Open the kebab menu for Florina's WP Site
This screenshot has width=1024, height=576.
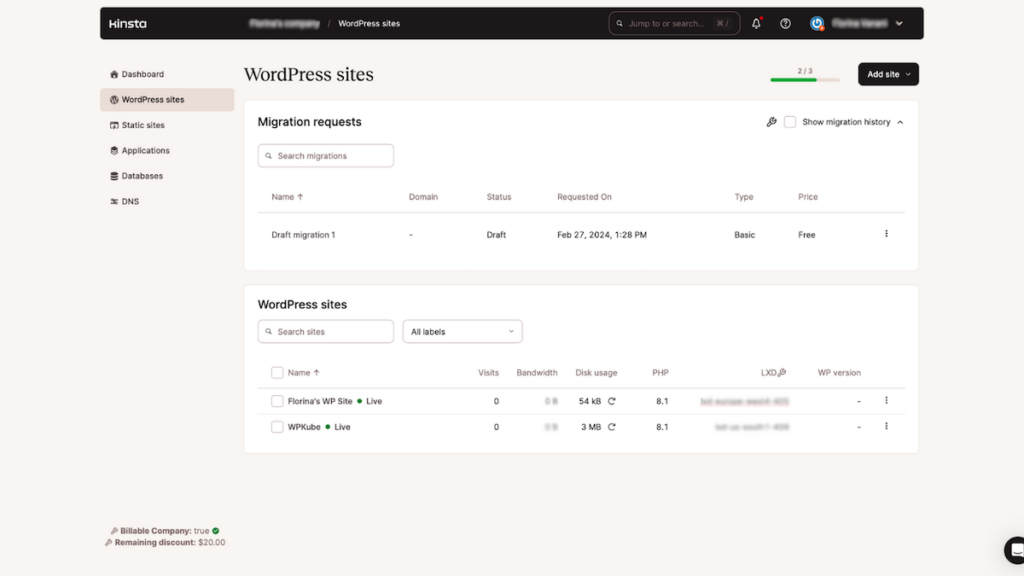(886, 400)
